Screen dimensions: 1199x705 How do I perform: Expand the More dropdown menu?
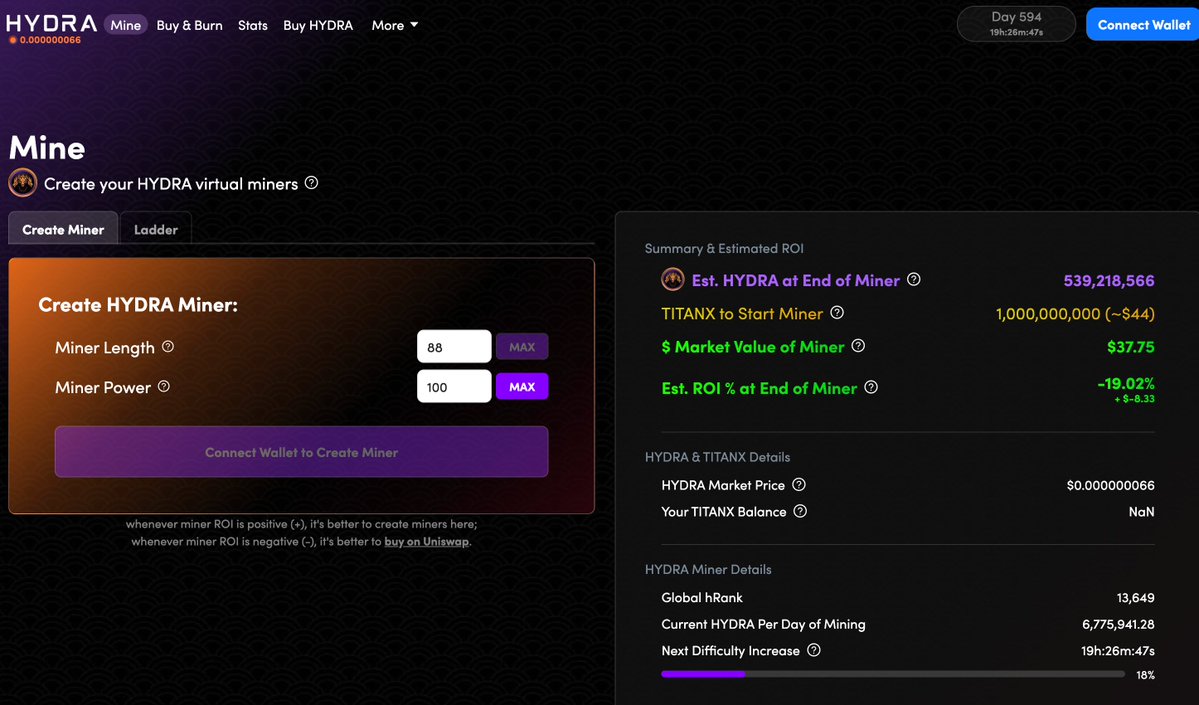click(x=395, y=25)
